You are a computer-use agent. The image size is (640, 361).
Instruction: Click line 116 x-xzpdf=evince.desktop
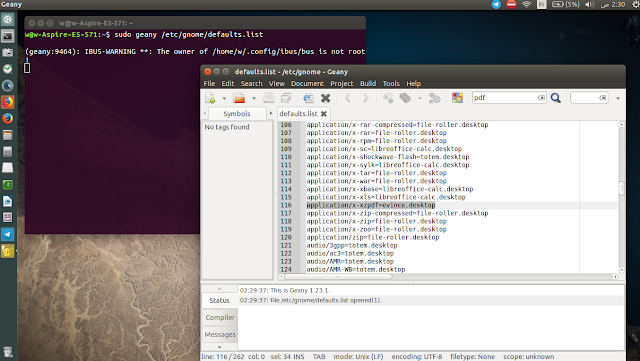click(x=371, y=205)
